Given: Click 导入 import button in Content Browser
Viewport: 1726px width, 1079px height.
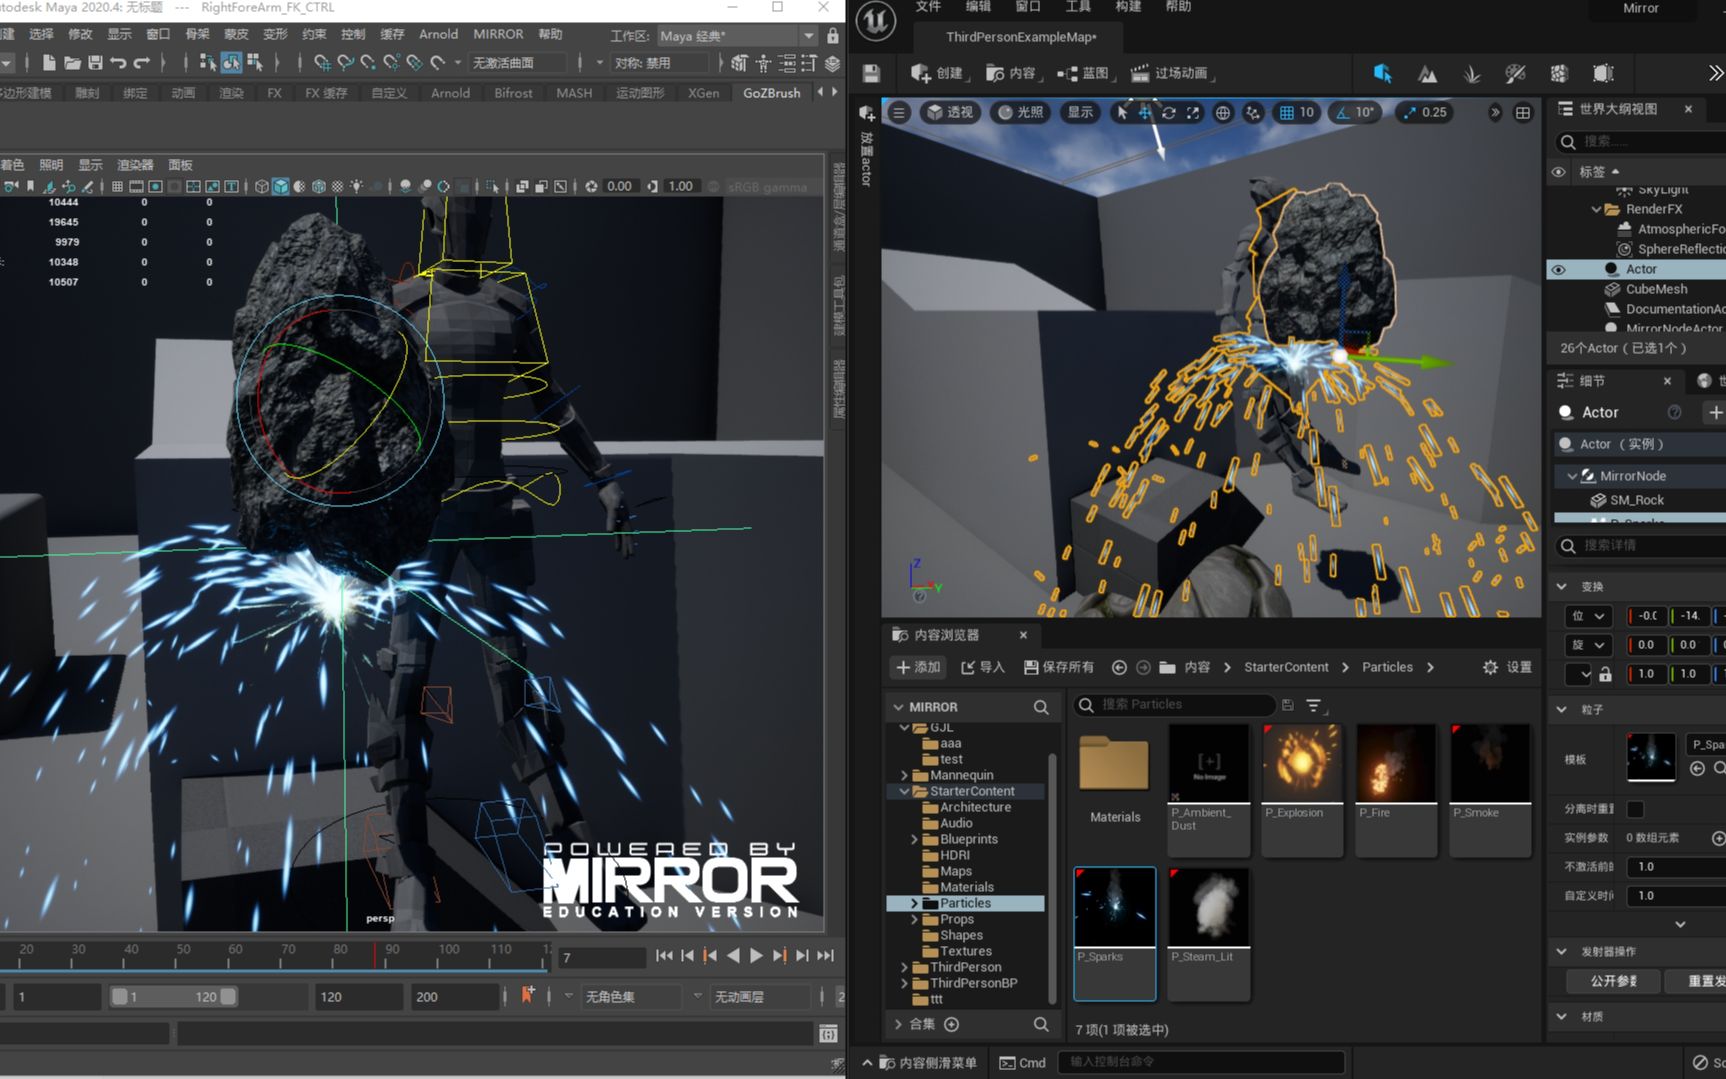Looking at the screenshot, I should [x=982, y=667].
